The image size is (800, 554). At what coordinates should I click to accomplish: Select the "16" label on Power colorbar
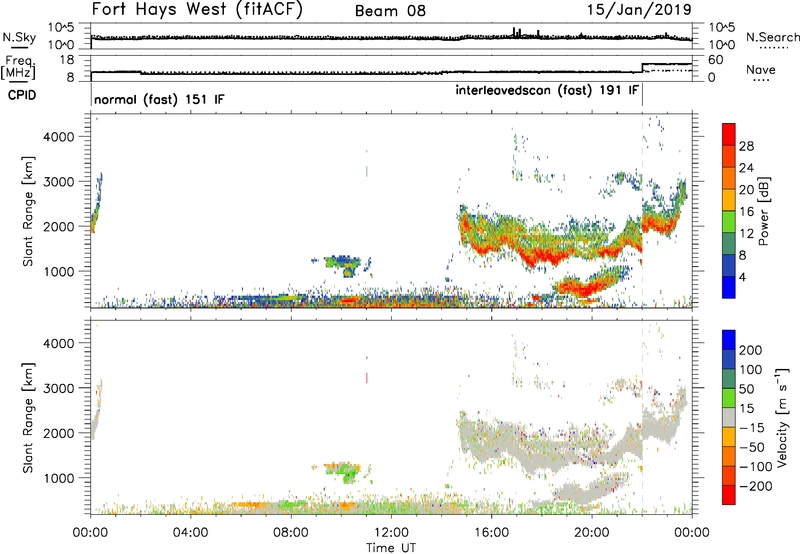(x=746, y=212)
